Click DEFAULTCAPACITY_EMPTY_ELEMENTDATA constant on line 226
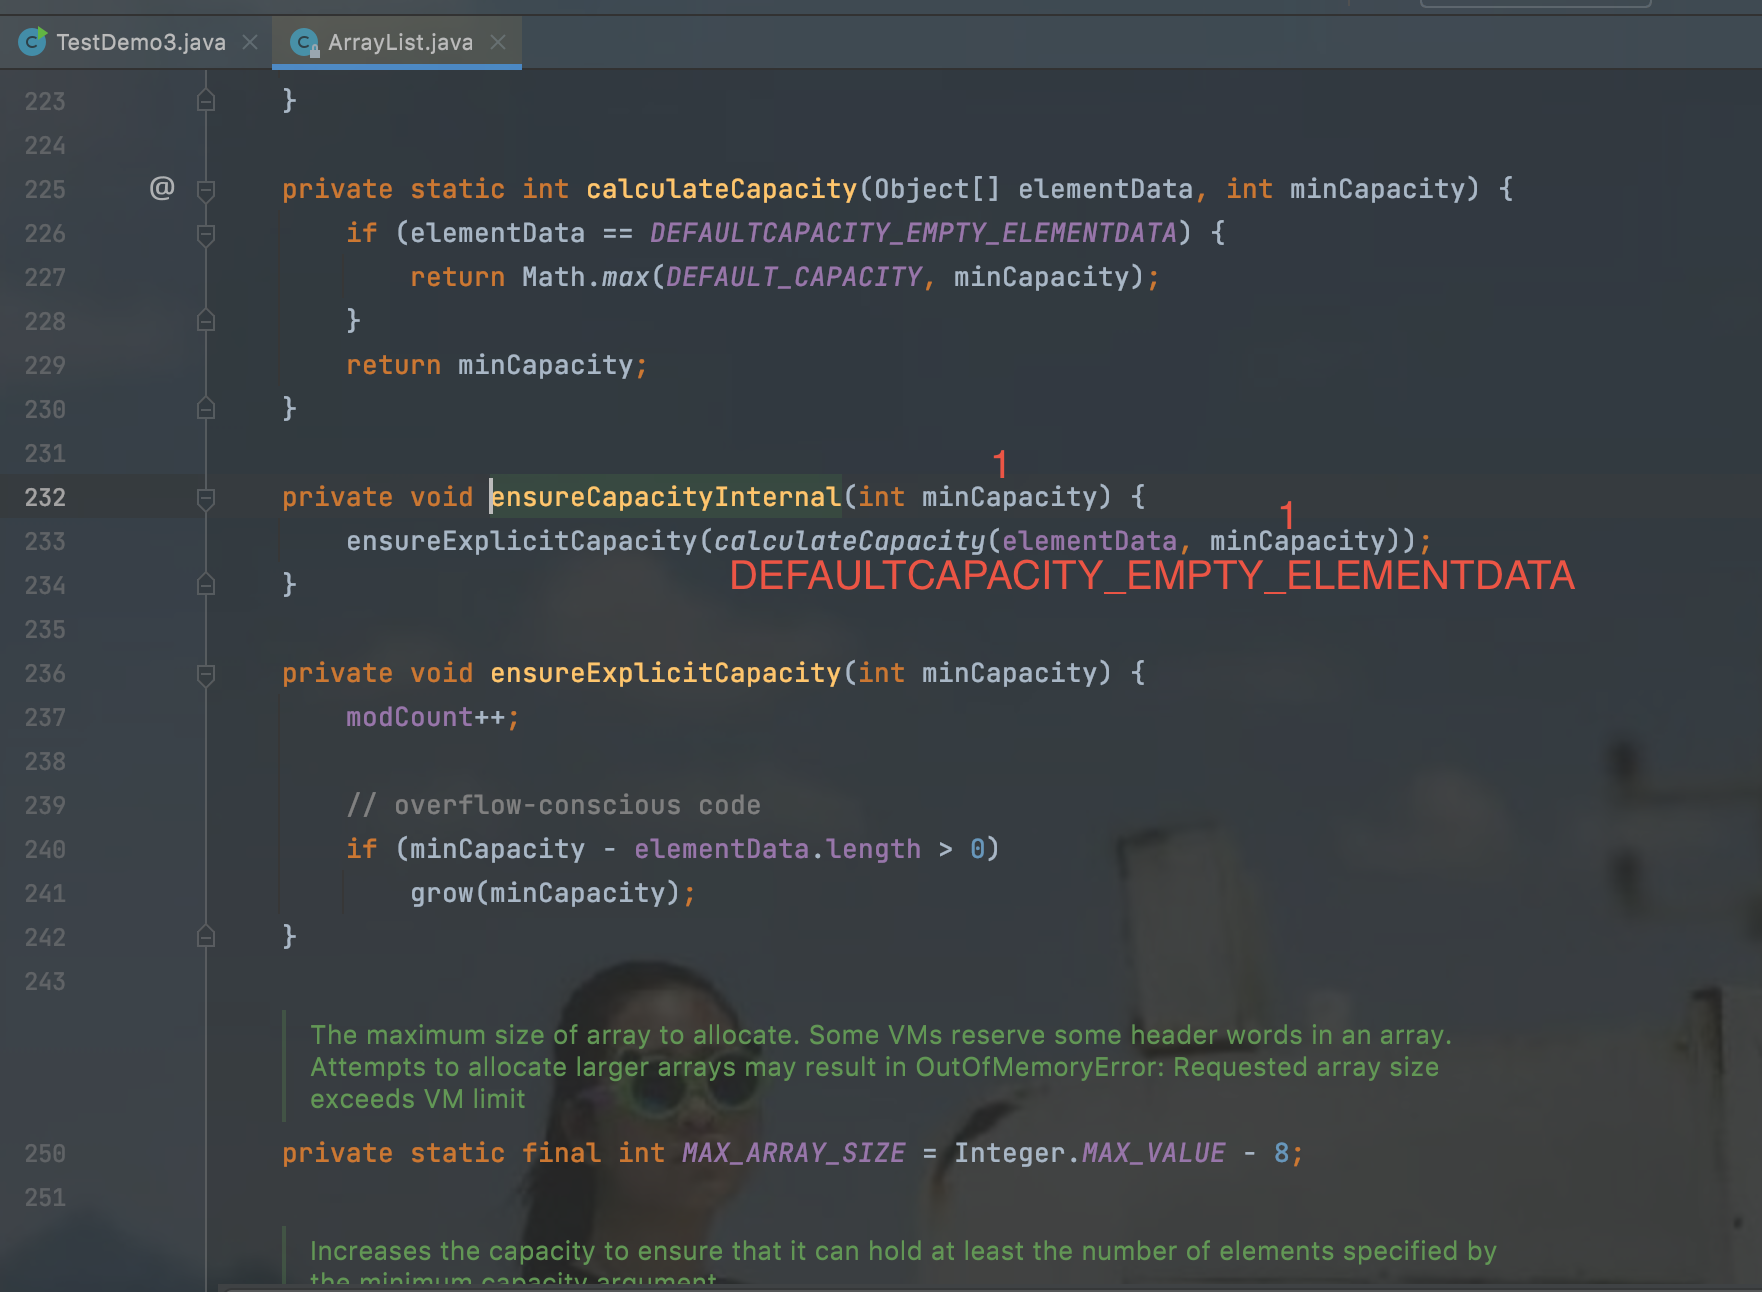 pos(913,233)
